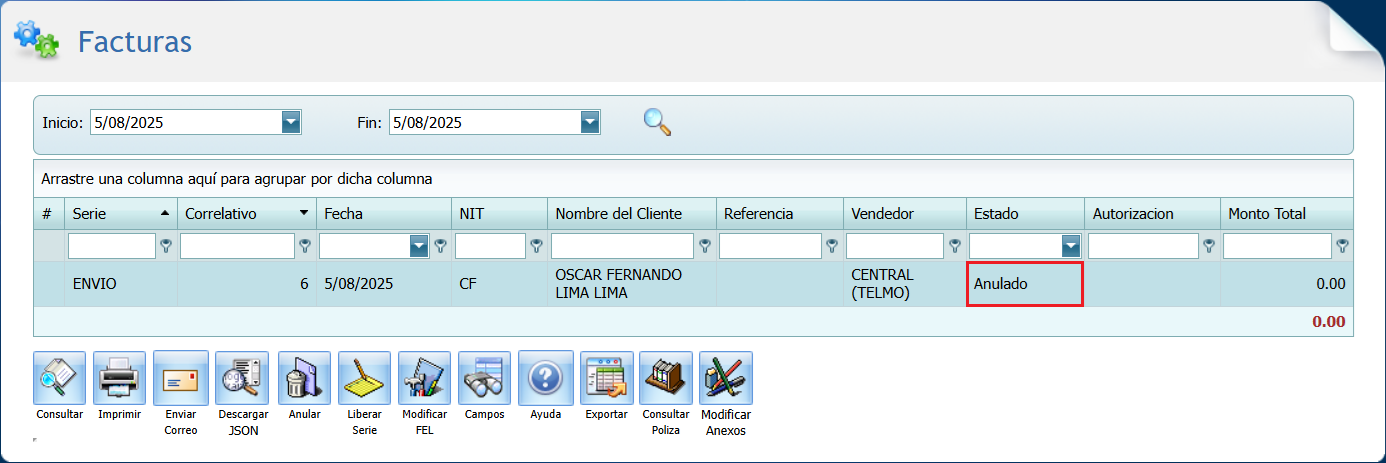Click the Vendedor column filter funnel icon
The image size is (1386, 463).
click(x=955, y=246)
